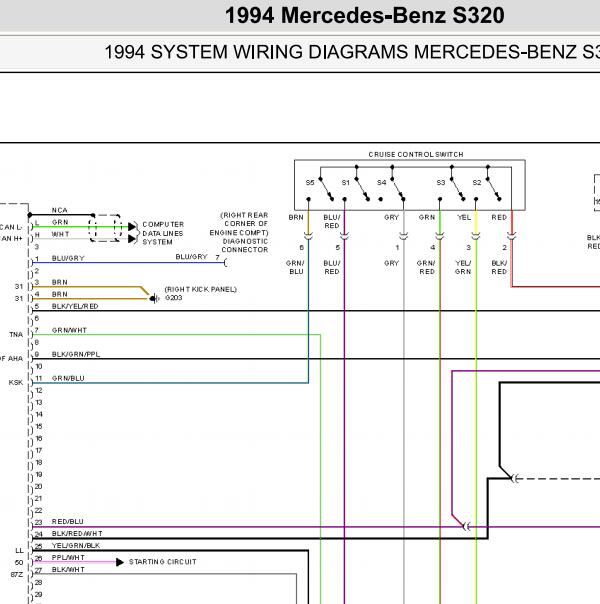Click the connector symbol on the gray GRY wire
This screenshot has width=600, height=604.
coord(404,236)
